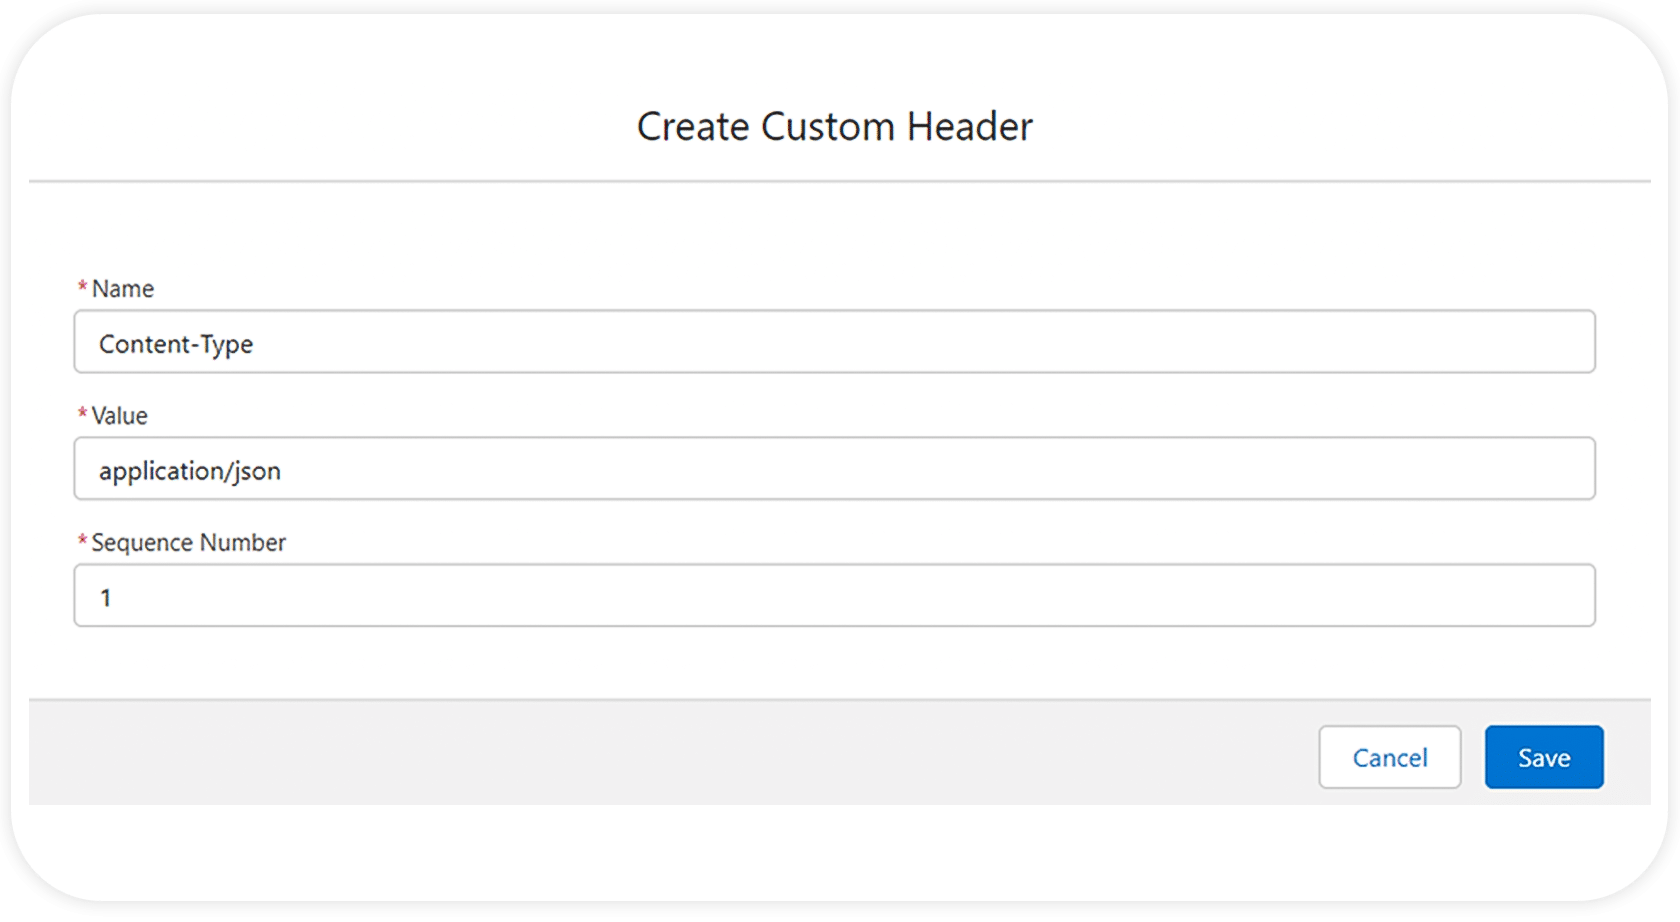Viewport: 1680px width, 922px height.
Task: Click the "Content-Type" text in Name field
Action: pyautogui.click(x=176, y=344)
